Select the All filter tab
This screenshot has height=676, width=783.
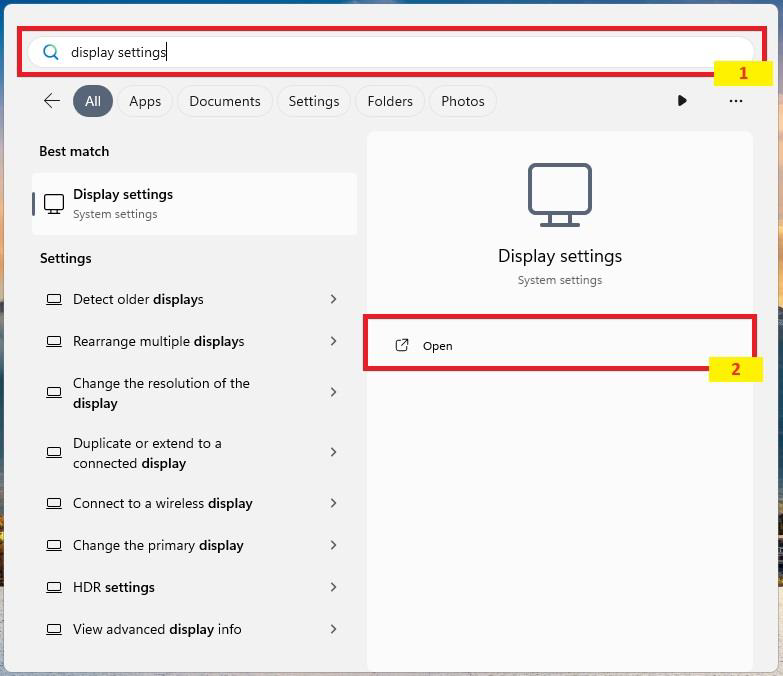point(93,101)
